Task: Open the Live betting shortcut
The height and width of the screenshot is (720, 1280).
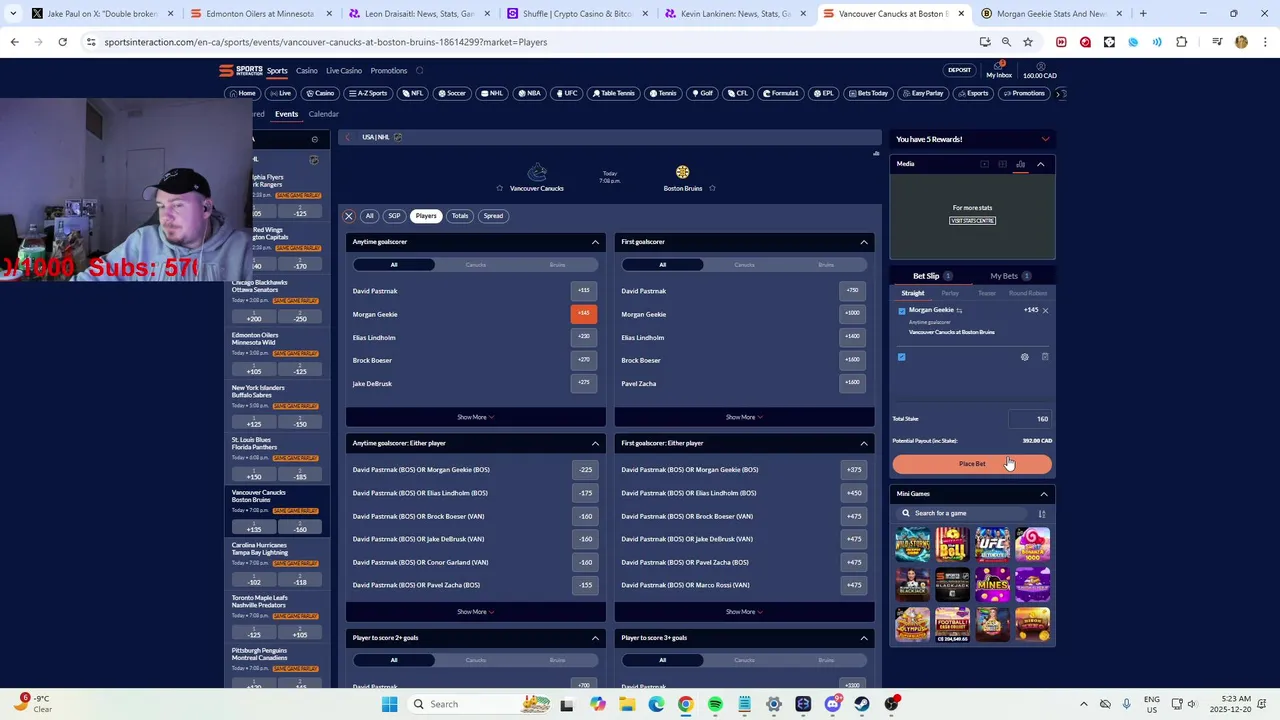Action: point(280,93)
